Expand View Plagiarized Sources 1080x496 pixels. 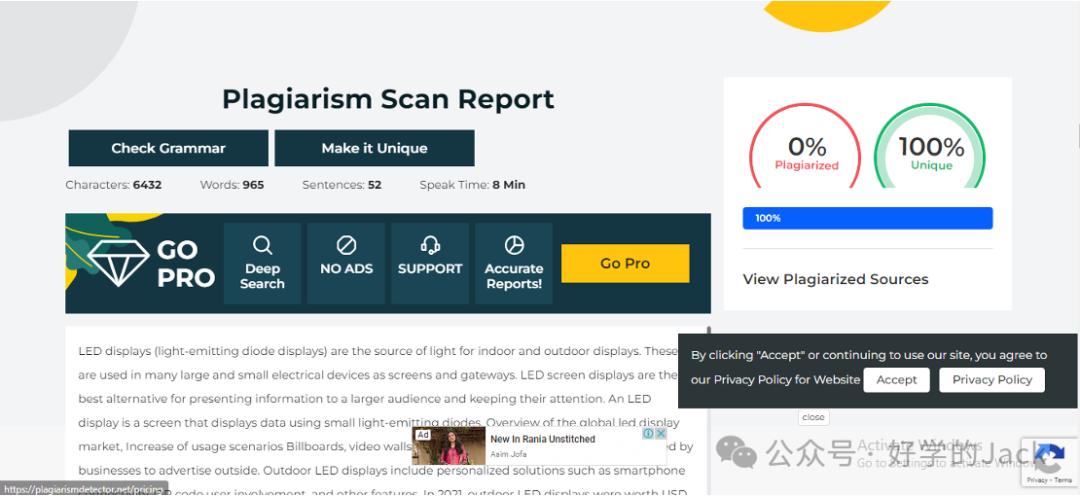pos(835,279)
